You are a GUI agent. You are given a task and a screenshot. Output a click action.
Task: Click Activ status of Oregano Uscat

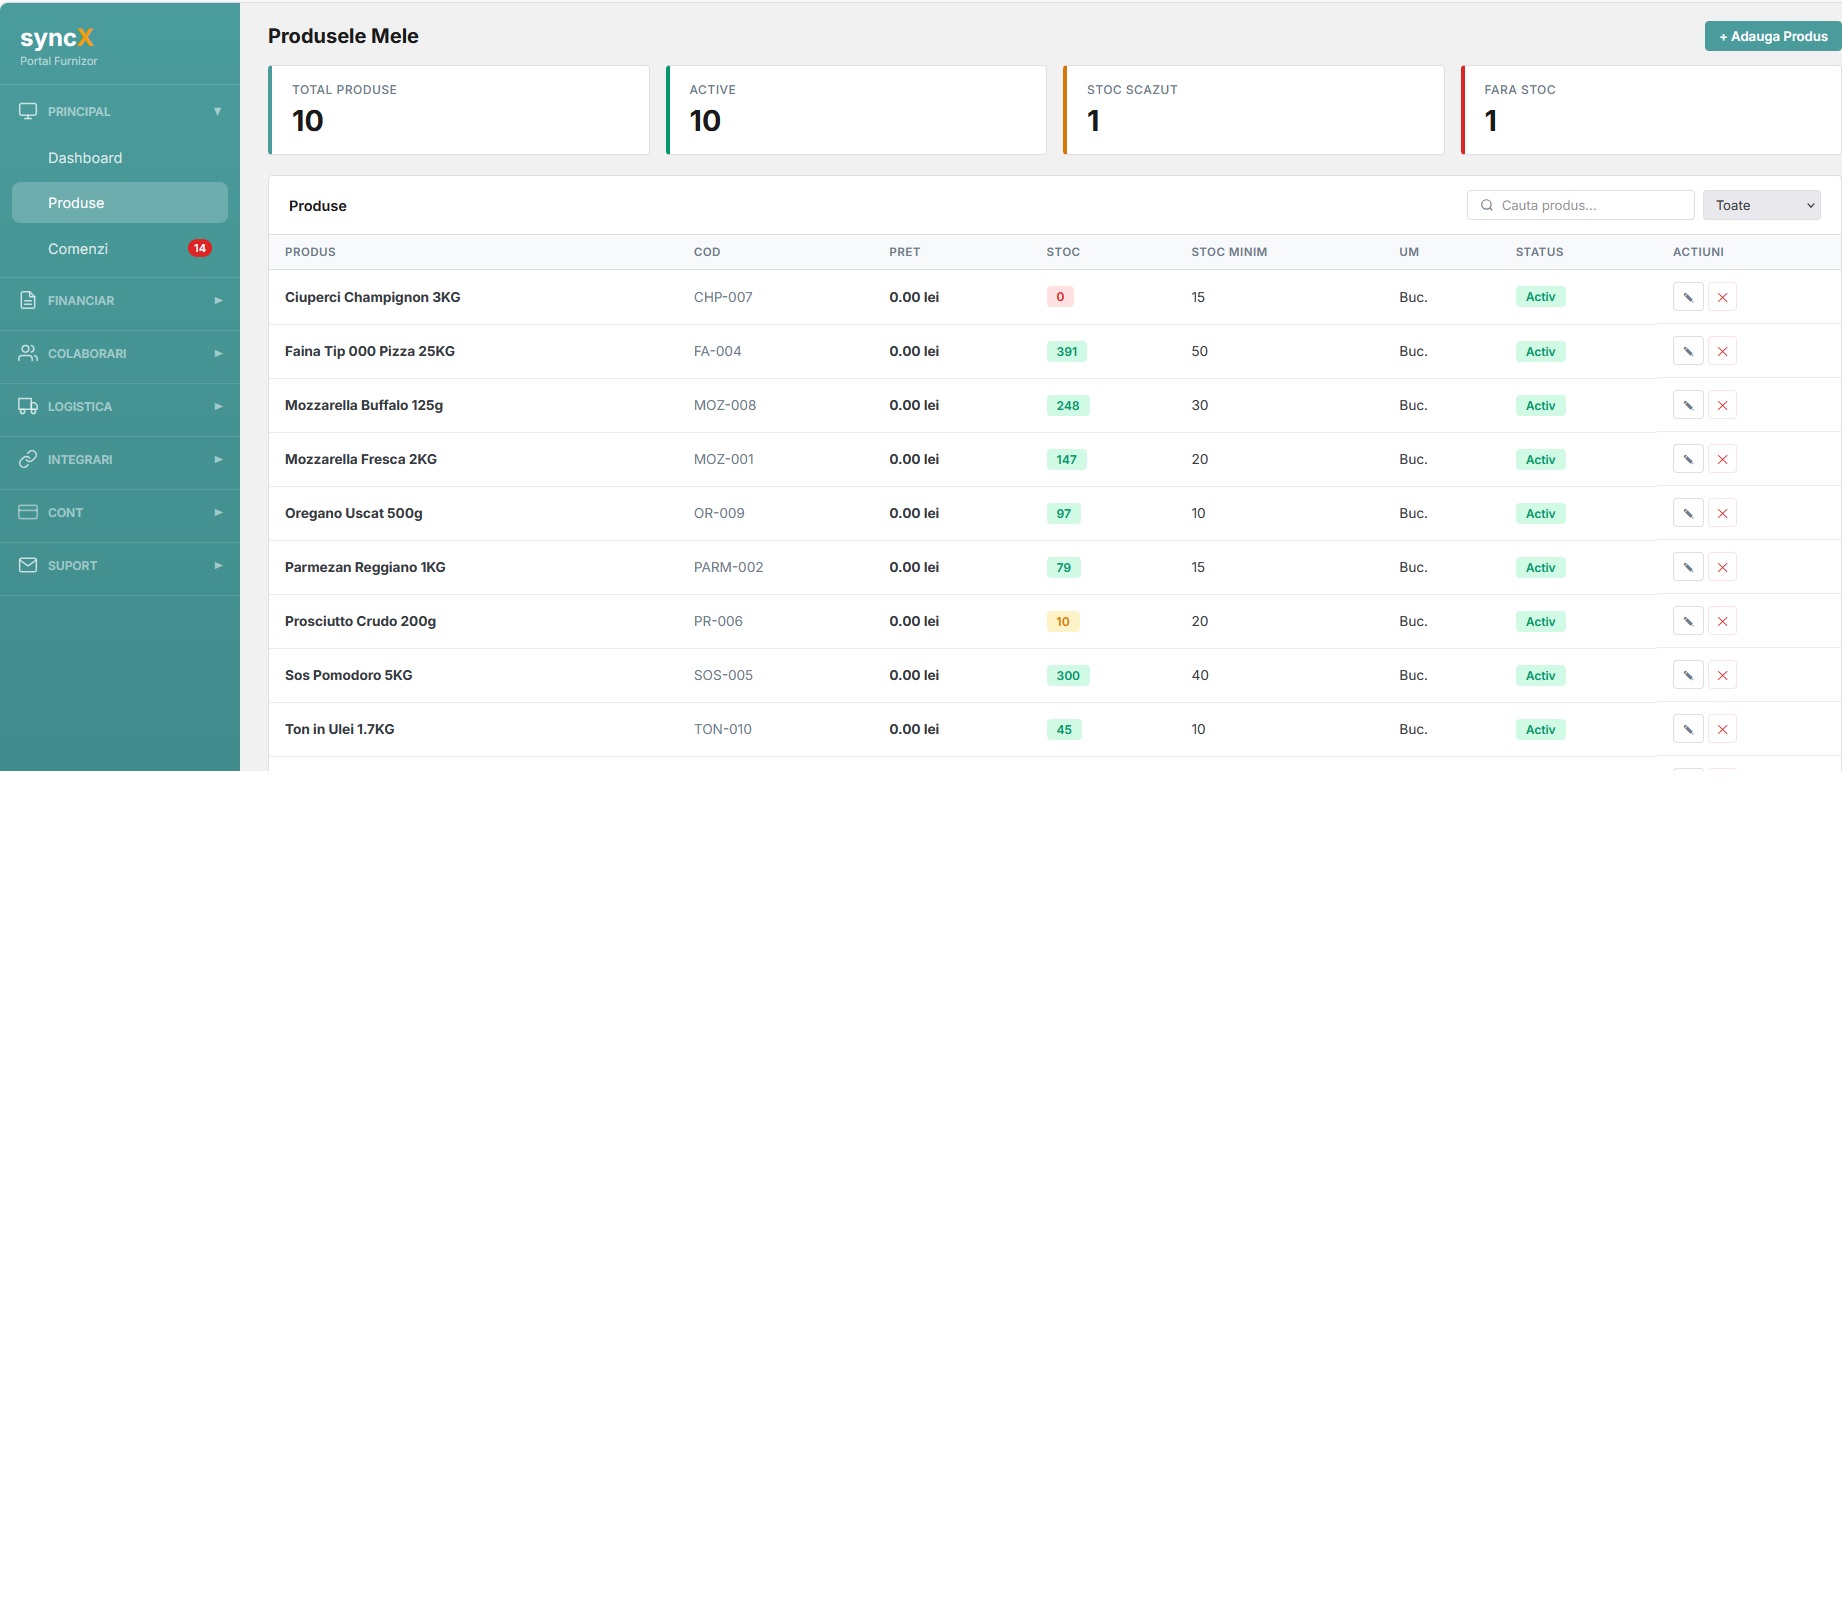(x=1540, y=513)
